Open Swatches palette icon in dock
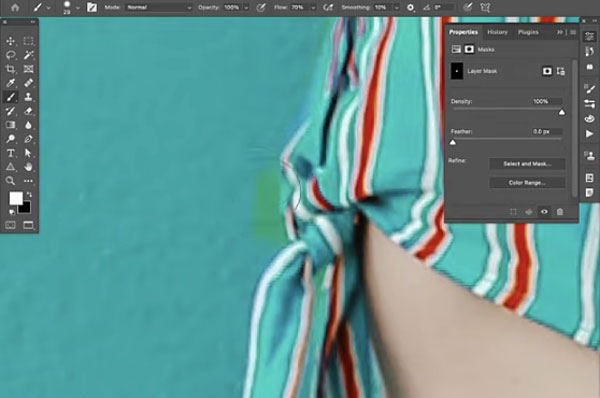Viewport: 600px width, 398px height. tap(589, 119)
